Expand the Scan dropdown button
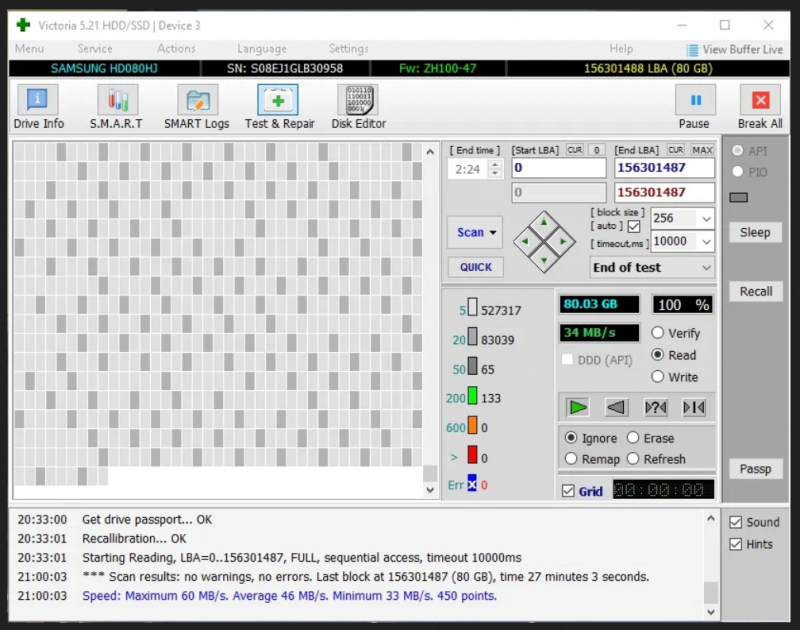Screen dimensions: 800x630 [475, 232]
